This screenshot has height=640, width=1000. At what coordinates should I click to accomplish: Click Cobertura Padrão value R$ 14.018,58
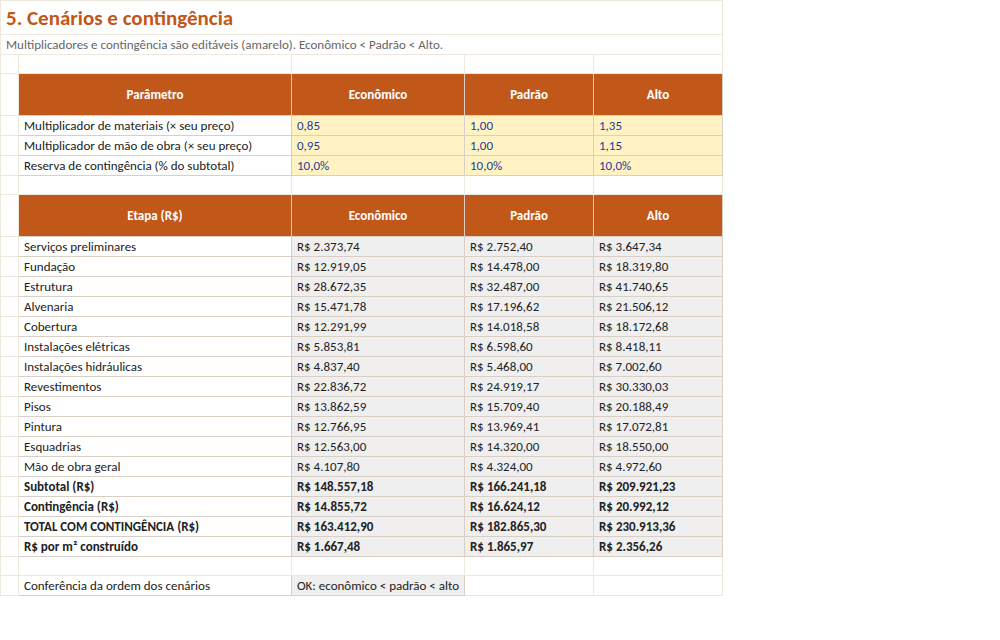coord(529,326)
